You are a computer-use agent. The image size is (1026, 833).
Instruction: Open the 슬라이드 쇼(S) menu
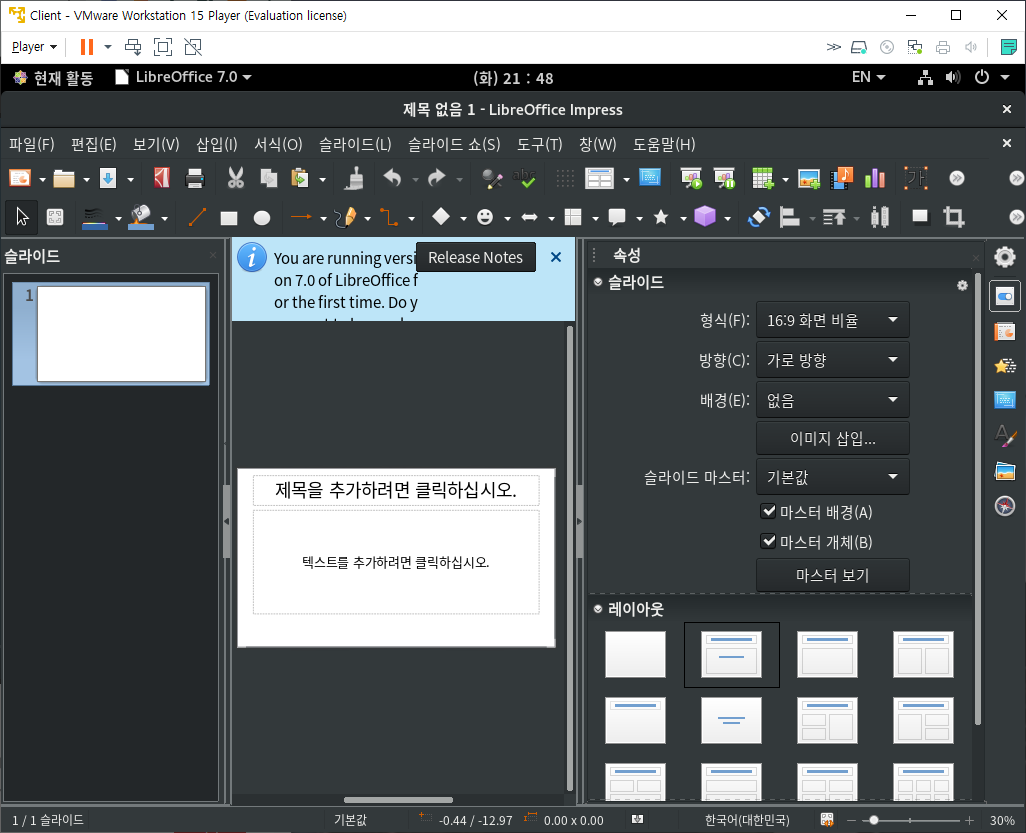pyautogui.click(x=454, y=144)
